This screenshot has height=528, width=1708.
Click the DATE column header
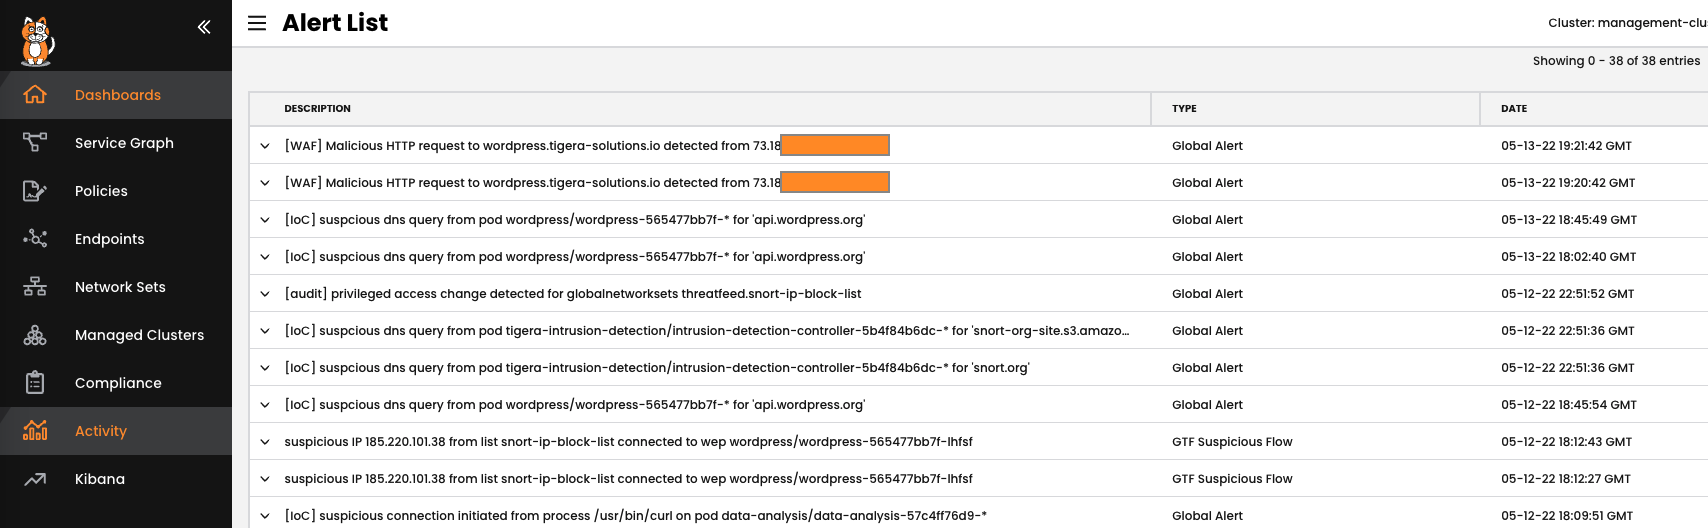tap(1514, 108)
